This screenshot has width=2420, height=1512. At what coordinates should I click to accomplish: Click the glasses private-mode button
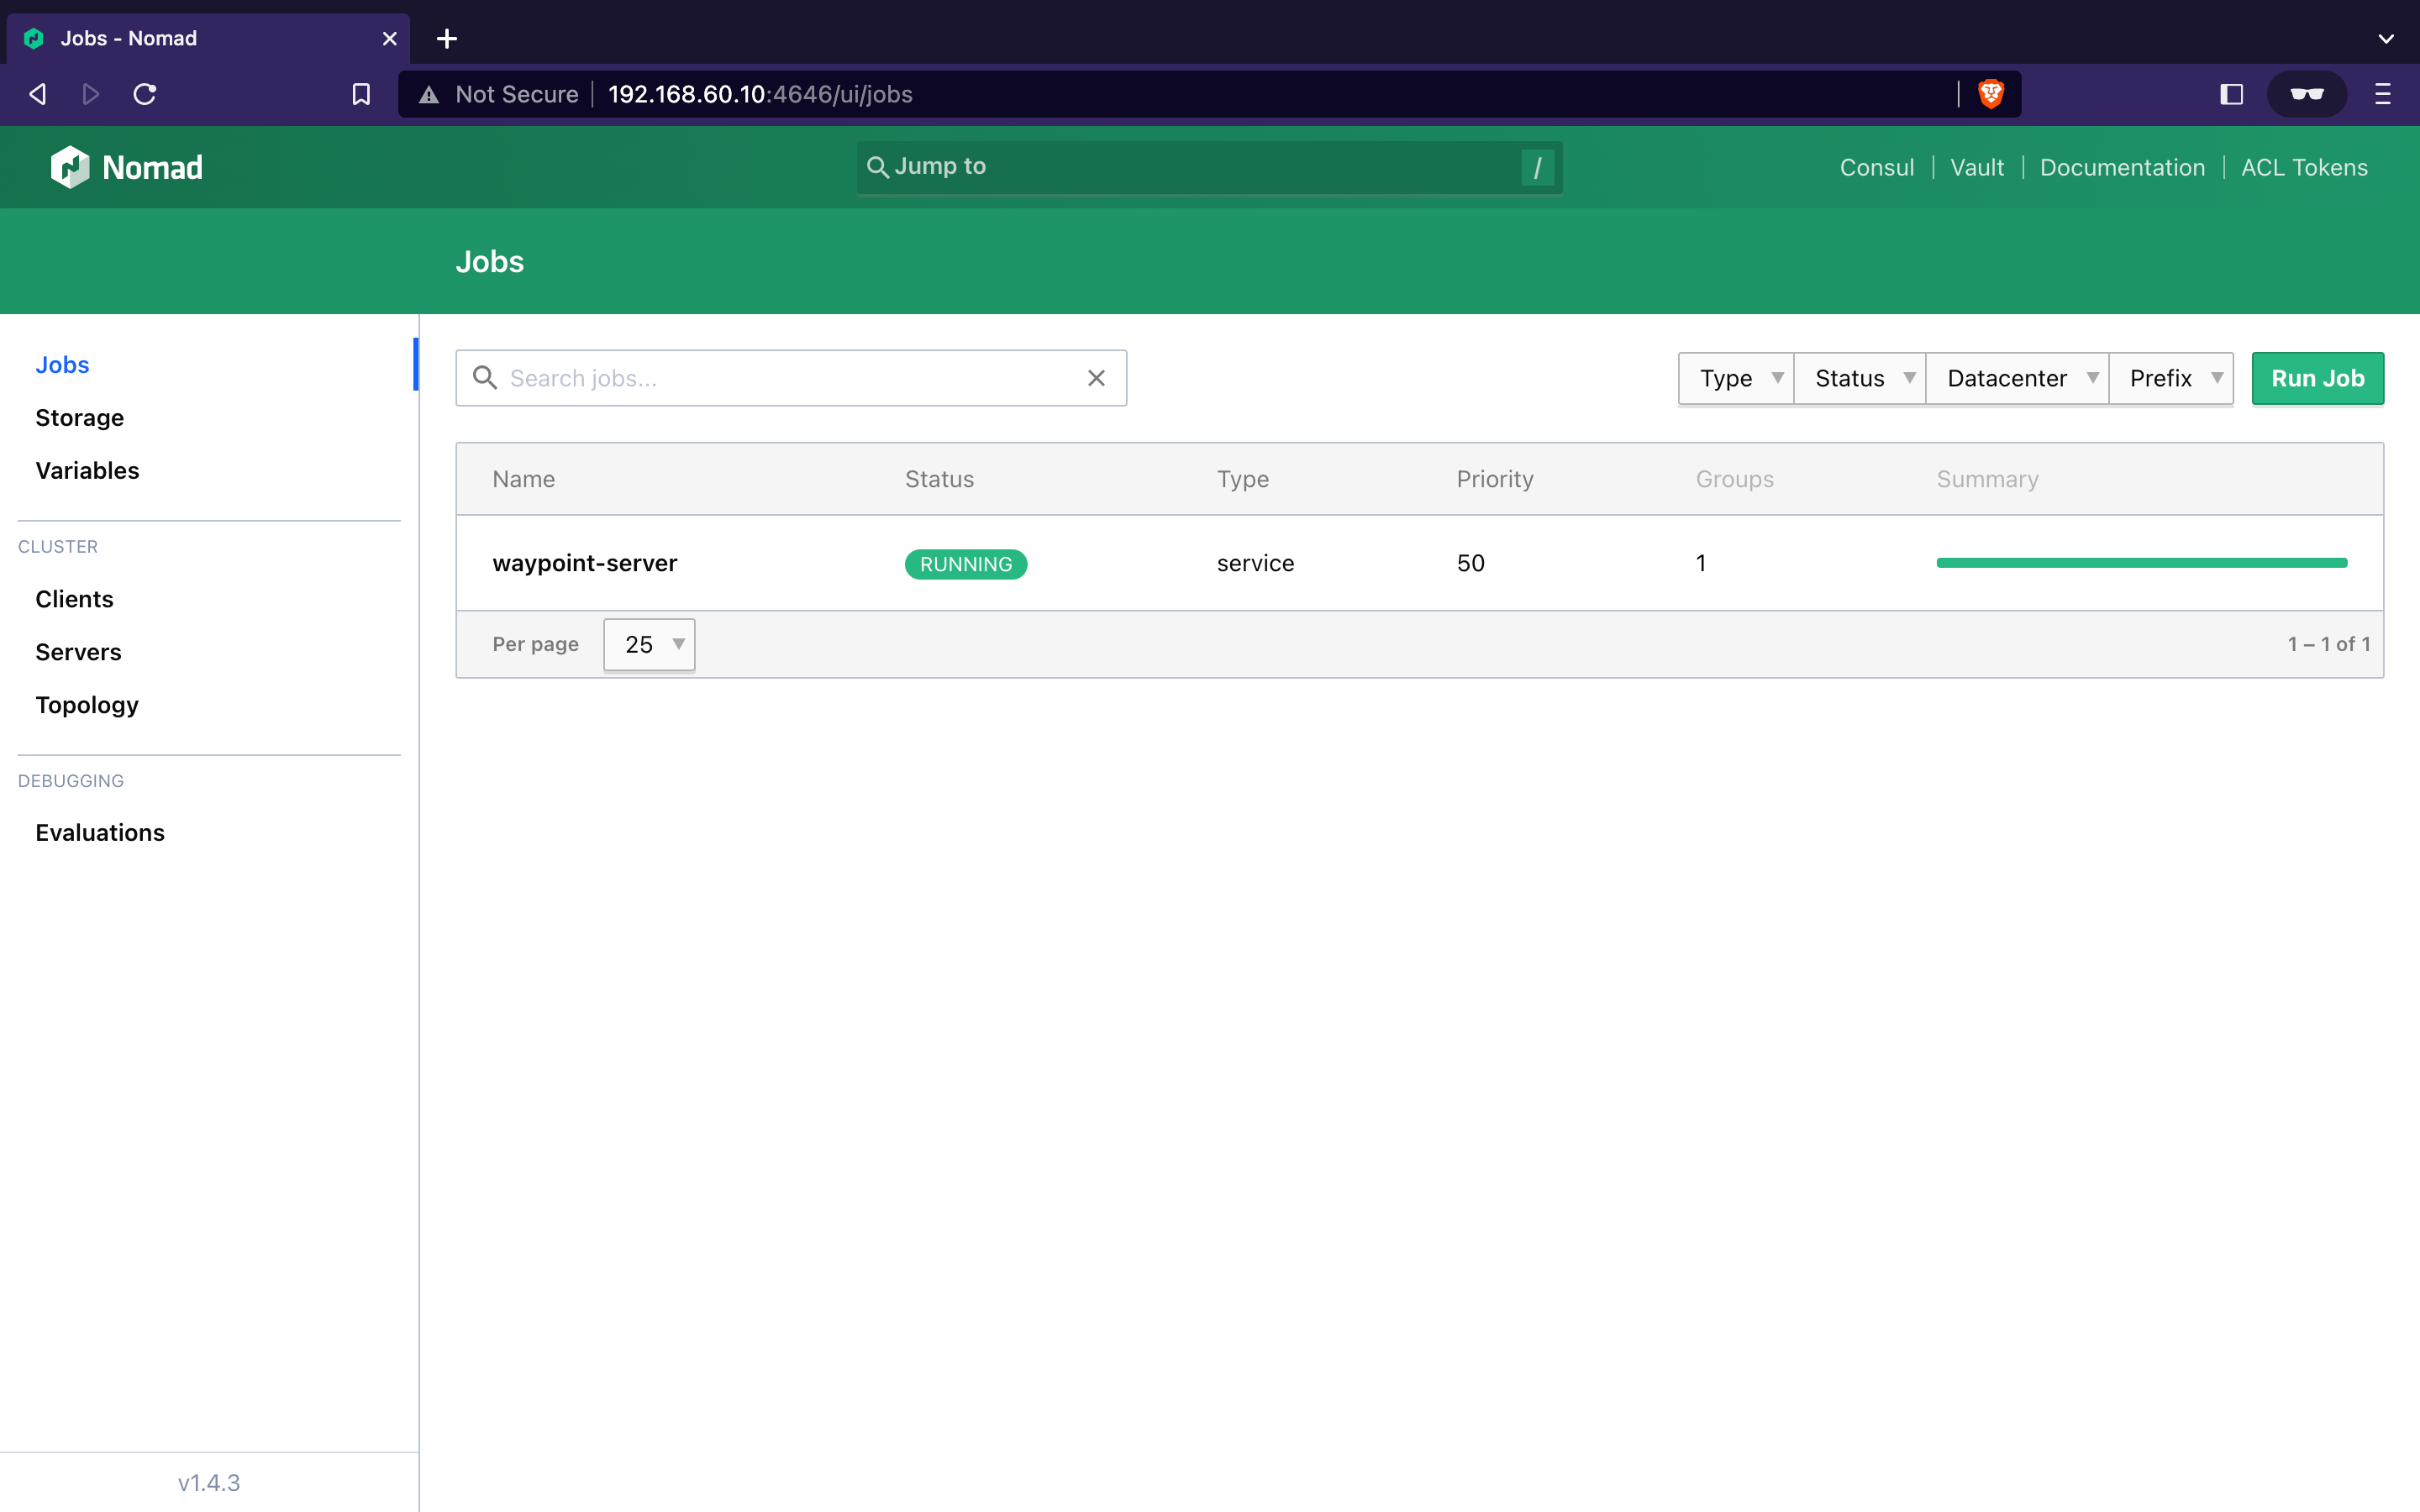pyautogui.click(x=2306, y=94)
